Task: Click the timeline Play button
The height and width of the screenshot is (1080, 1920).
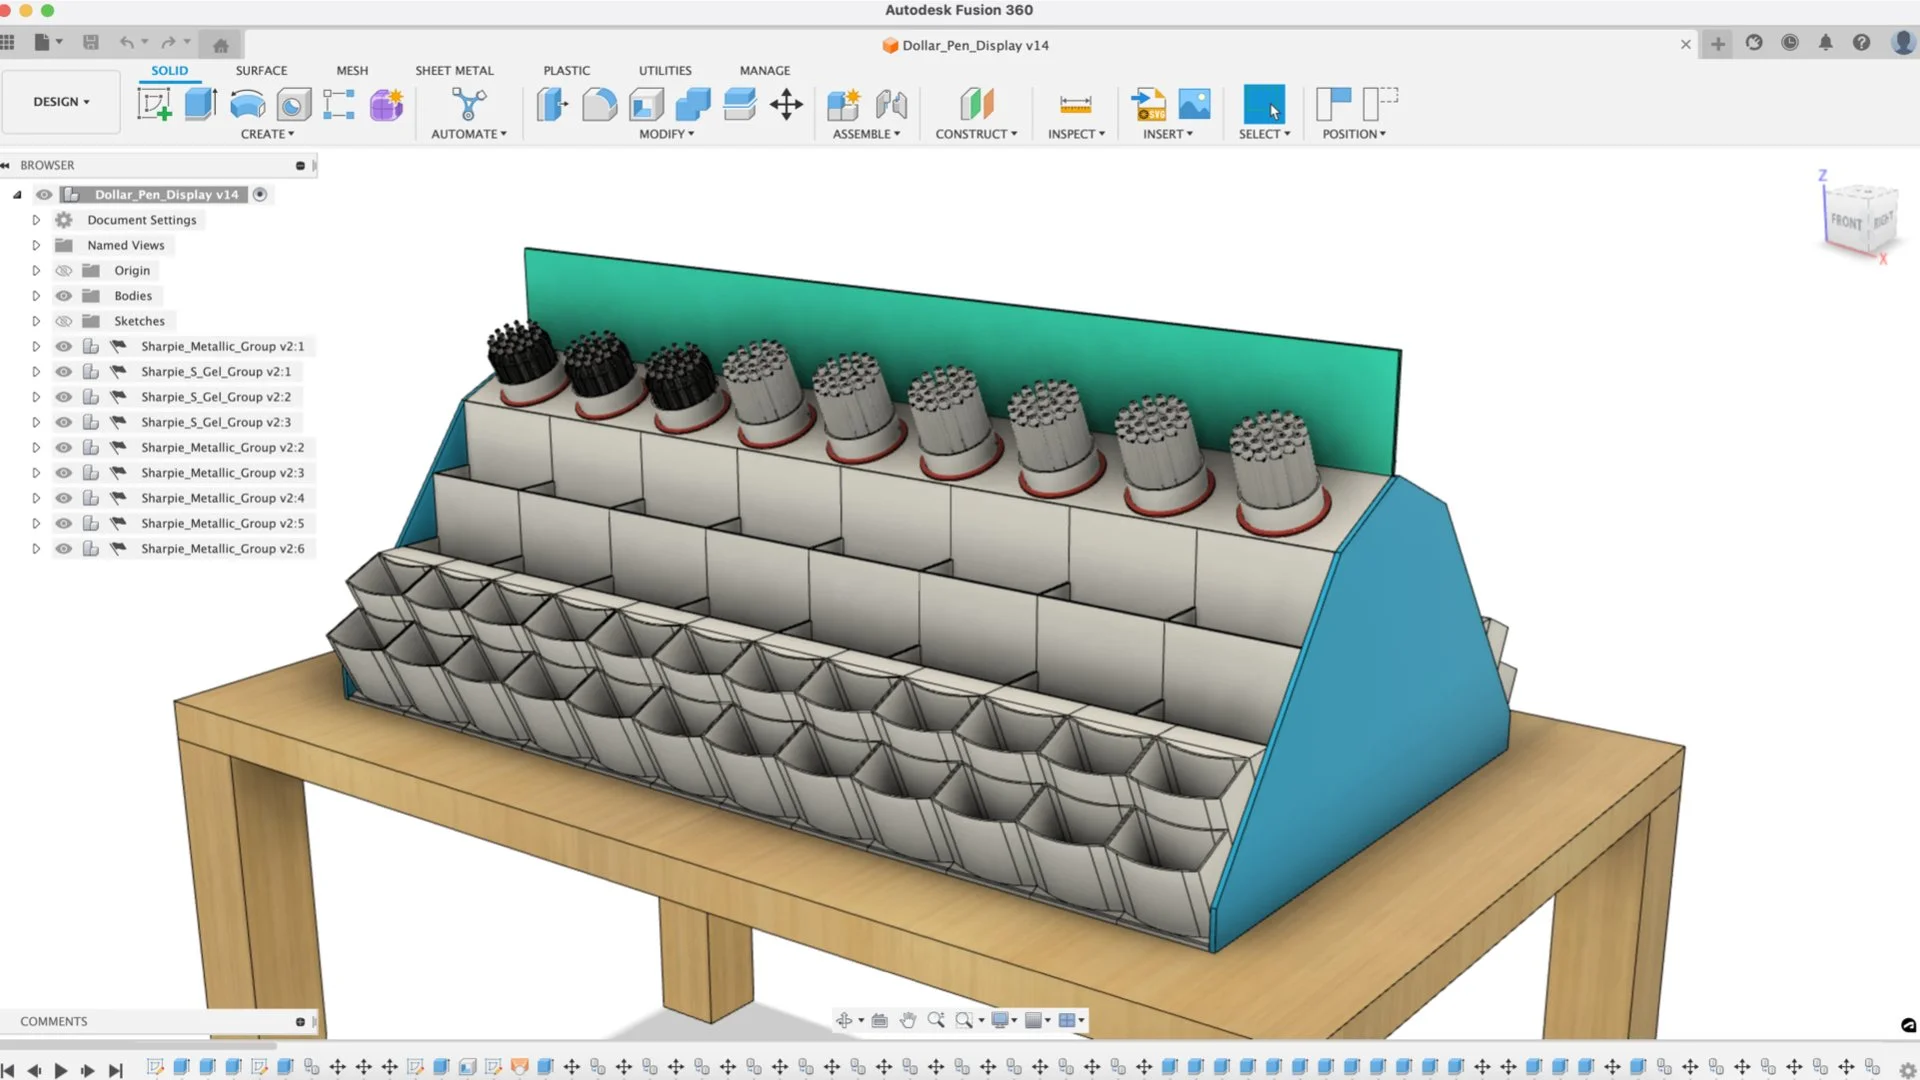Action: [x=61, y=1070]
